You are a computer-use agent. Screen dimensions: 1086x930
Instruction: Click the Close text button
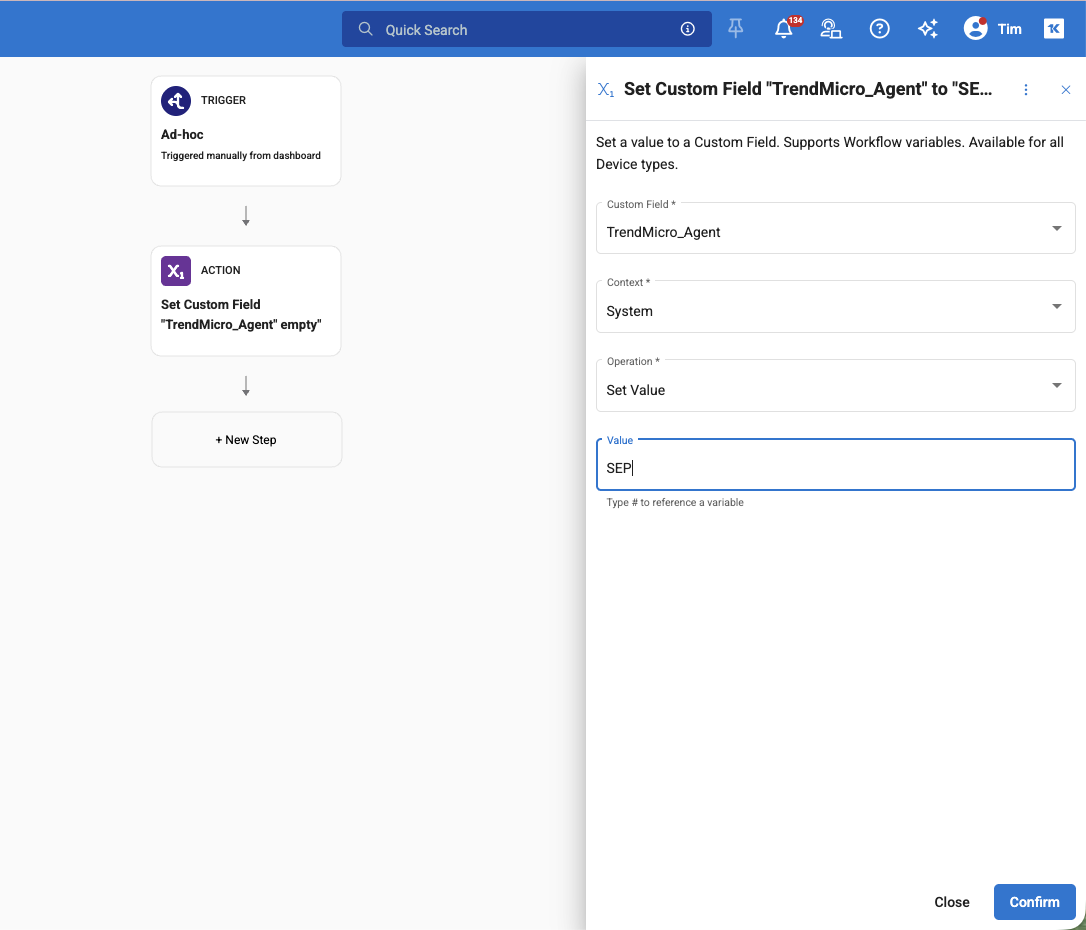coord(952,902)
